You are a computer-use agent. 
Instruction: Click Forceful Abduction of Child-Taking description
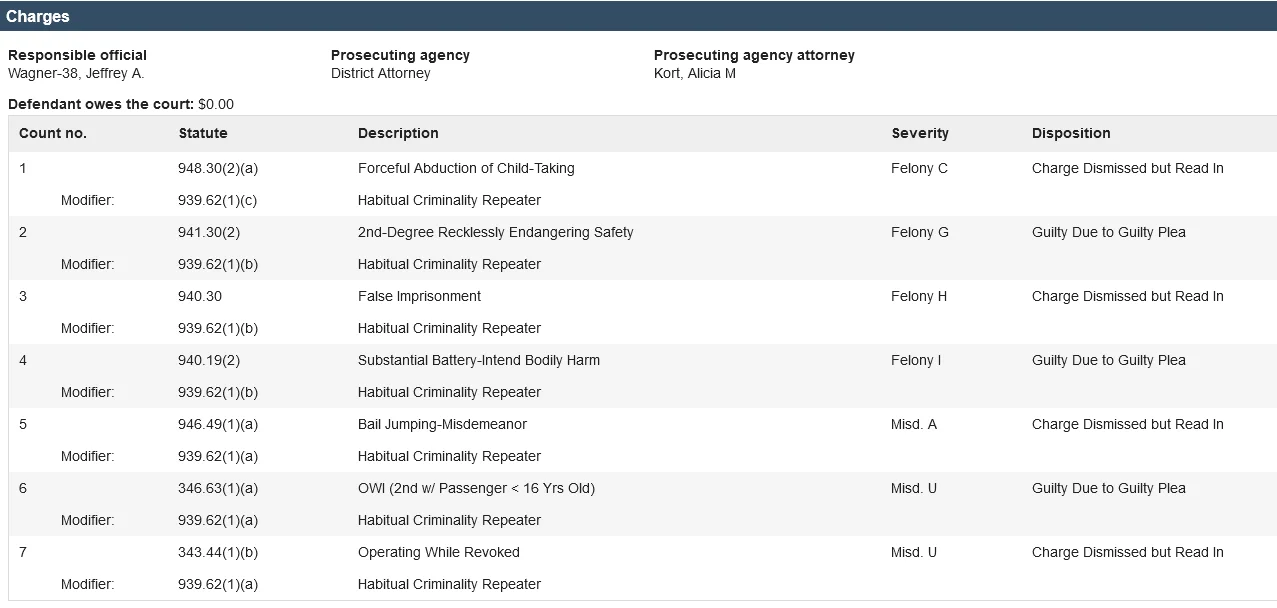pos(466,168)
